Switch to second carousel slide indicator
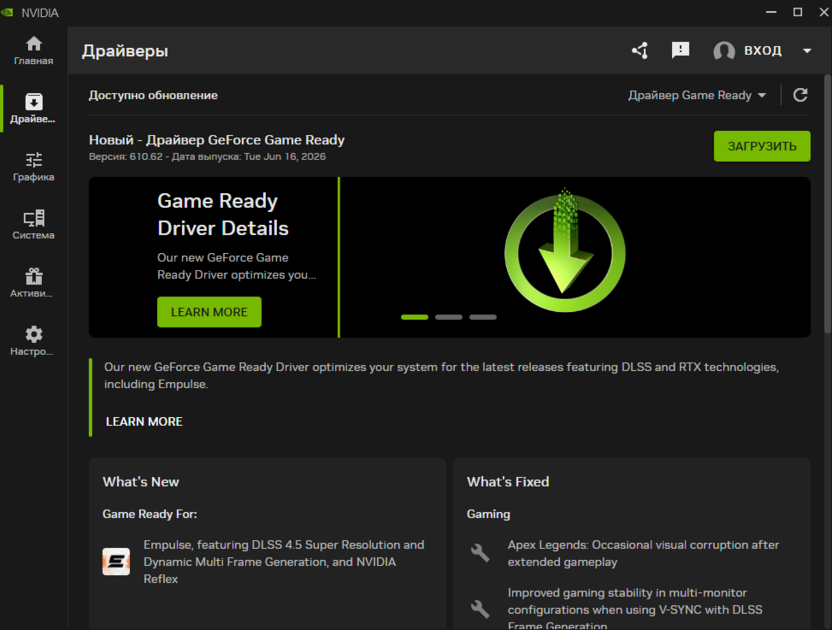This screenshot has height=630, width=832. 449,317
